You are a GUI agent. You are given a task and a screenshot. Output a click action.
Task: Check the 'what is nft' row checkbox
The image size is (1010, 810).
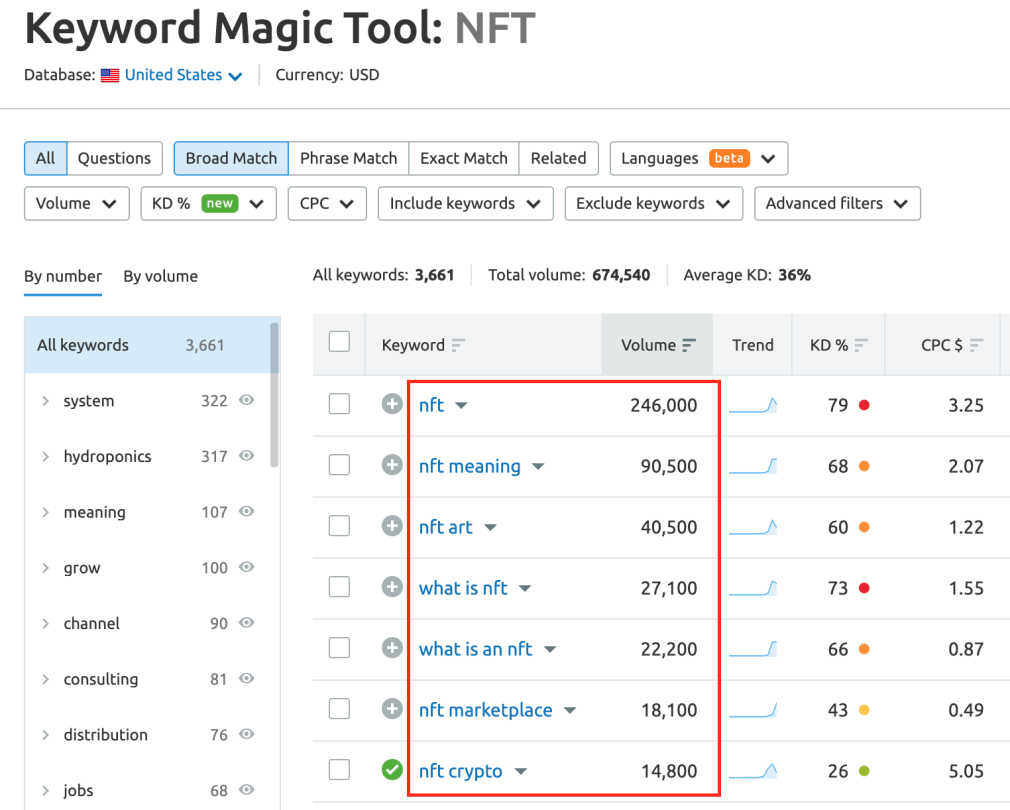[x=339, y=587]
